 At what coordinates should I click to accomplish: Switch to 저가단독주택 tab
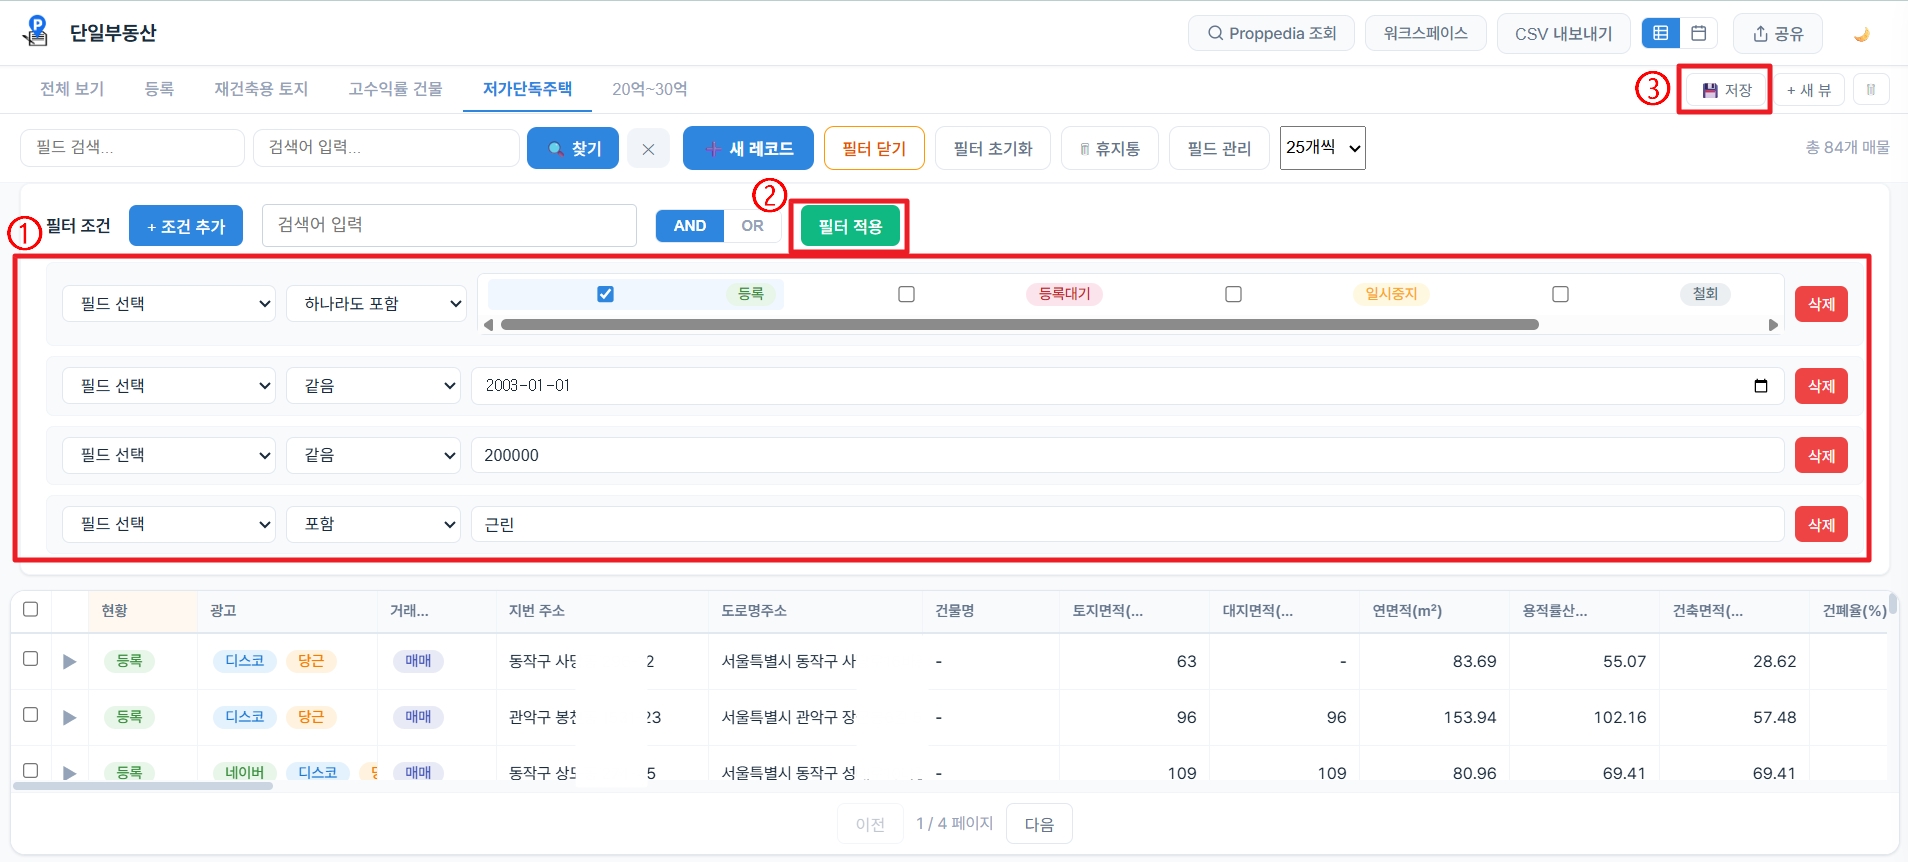(527, 89)
